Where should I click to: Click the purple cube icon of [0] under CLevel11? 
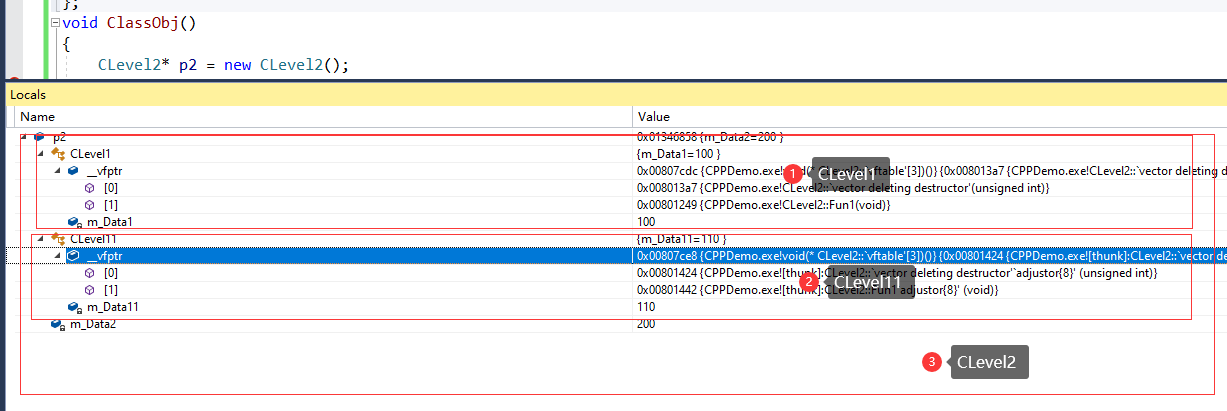click(x=90, y=273)
